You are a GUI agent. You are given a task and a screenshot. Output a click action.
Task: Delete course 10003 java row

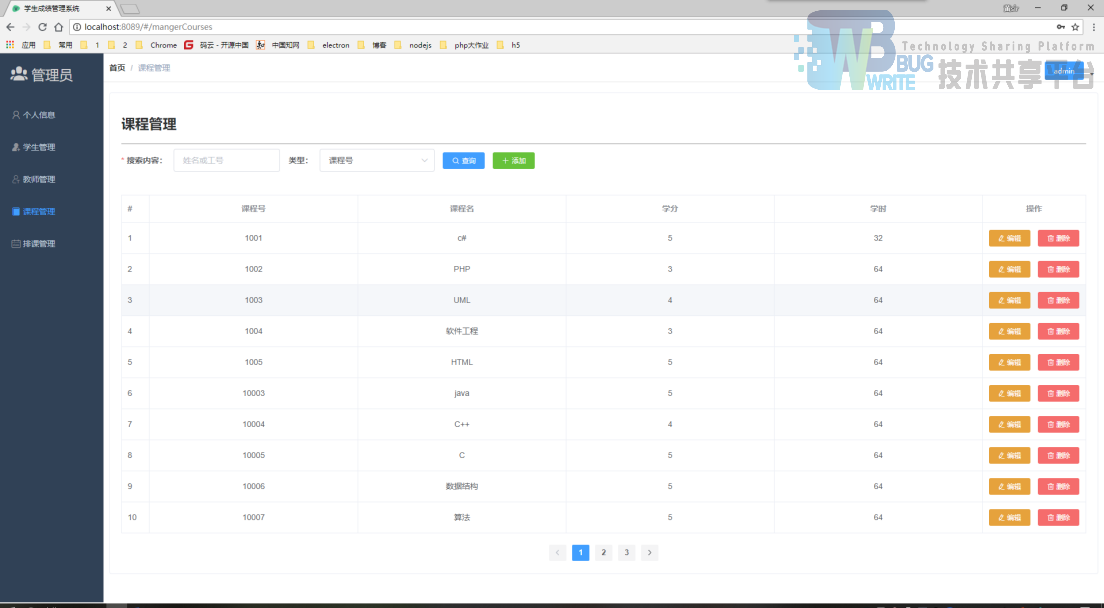tap(1058, 393)
